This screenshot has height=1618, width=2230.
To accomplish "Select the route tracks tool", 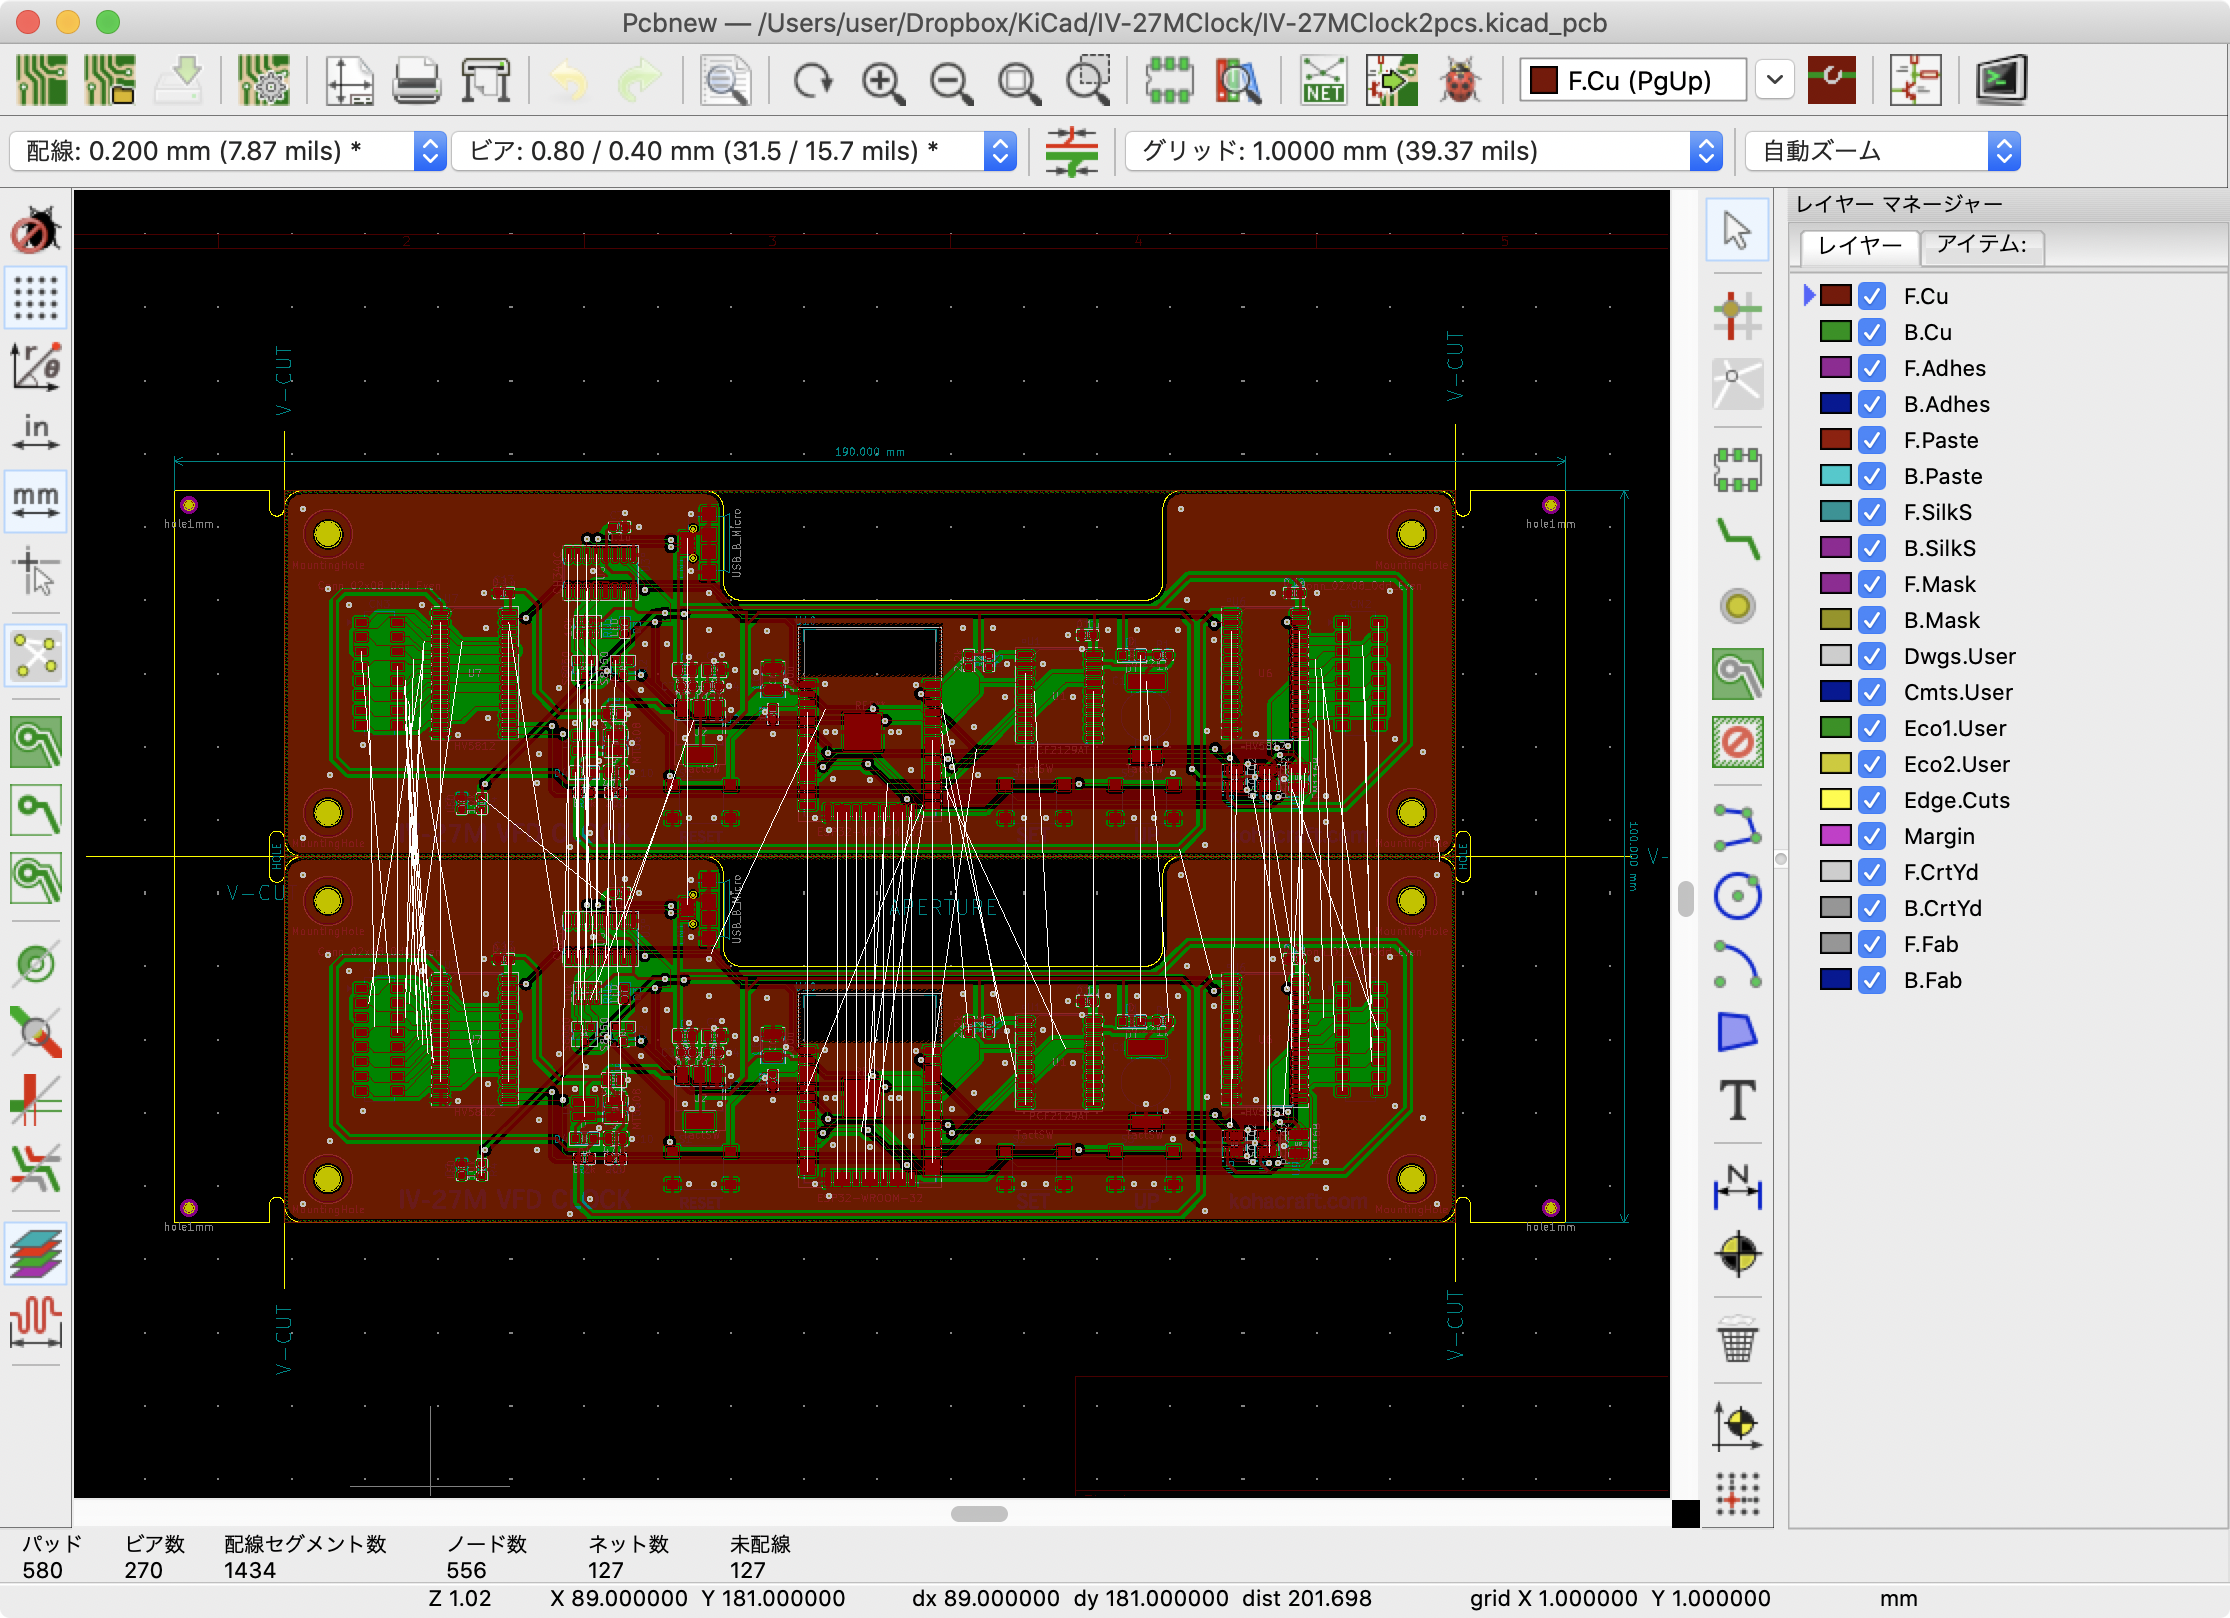I will coord(1737,540).
